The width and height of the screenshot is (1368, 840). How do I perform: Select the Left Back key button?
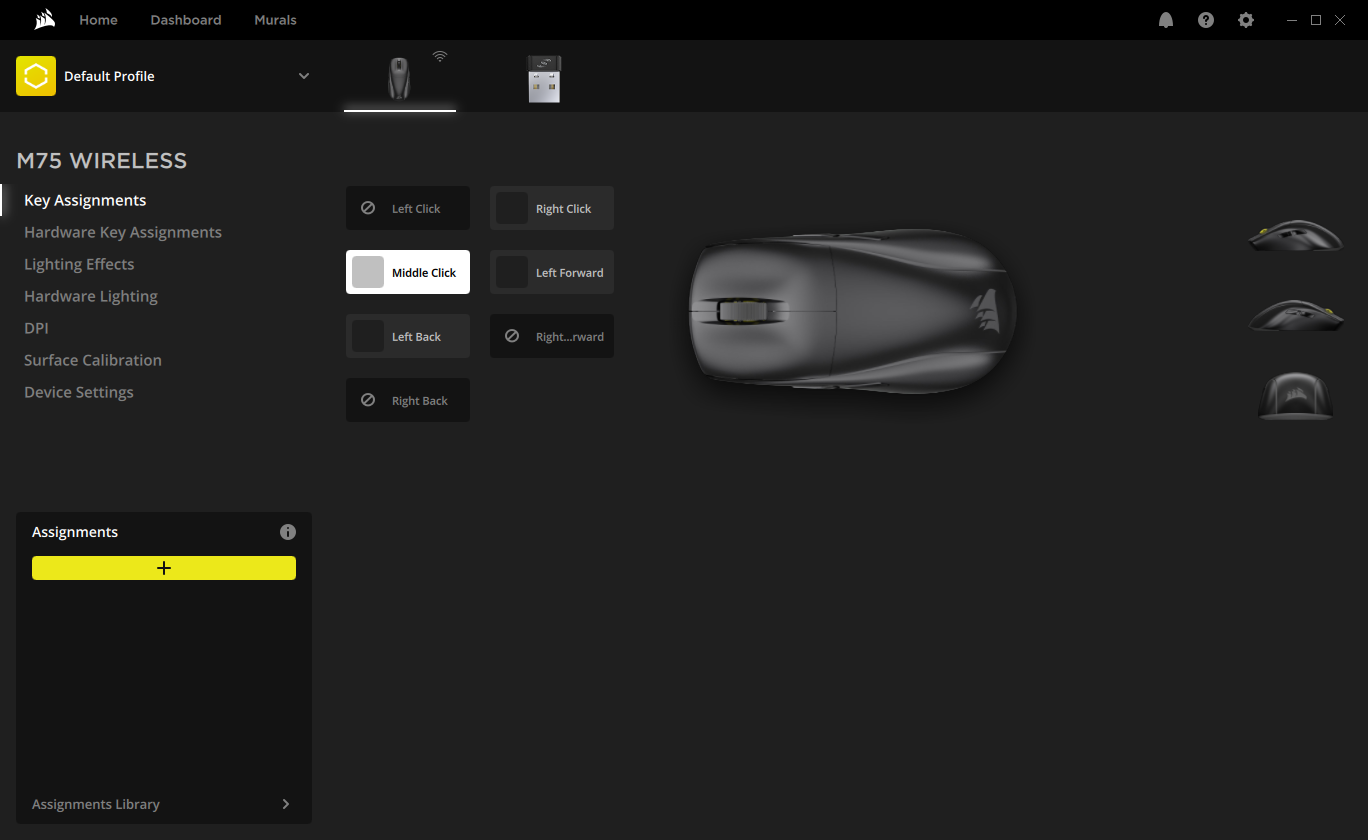[x=408, y=336]
